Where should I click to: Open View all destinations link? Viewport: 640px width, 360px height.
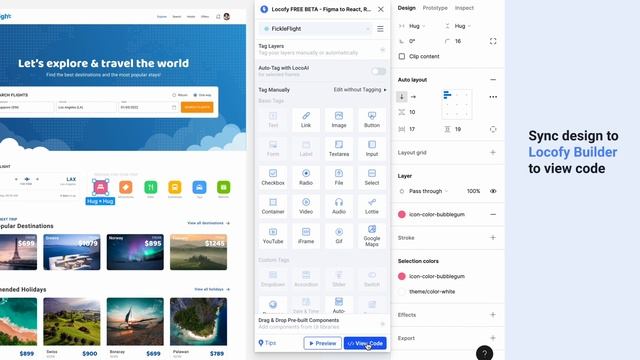208,223
